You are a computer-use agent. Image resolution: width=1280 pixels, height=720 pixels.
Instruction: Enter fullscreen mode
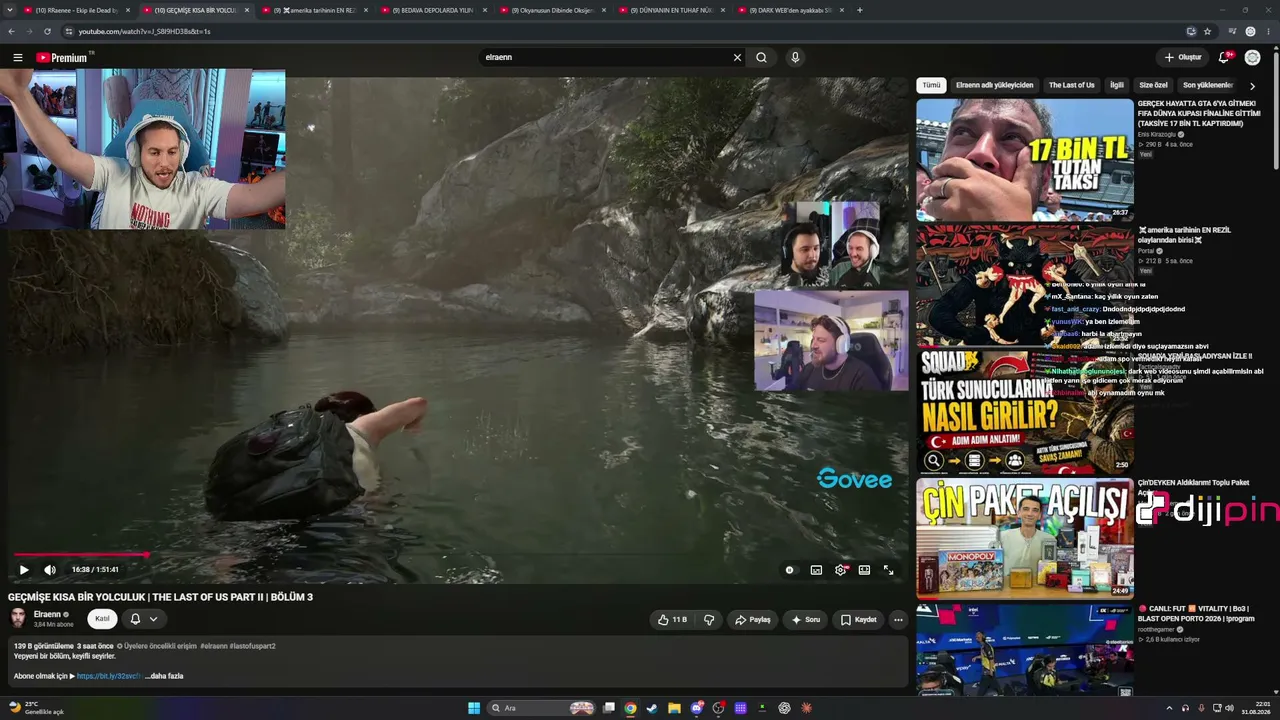pyautogui.click(x=888, y=570)
